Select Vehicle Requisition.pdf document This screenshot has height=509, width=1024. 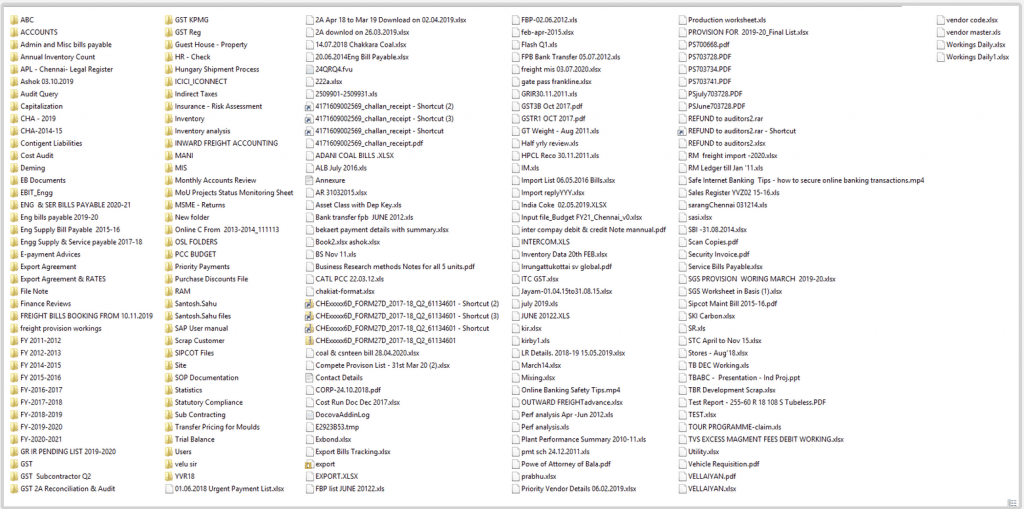(724, 464)
